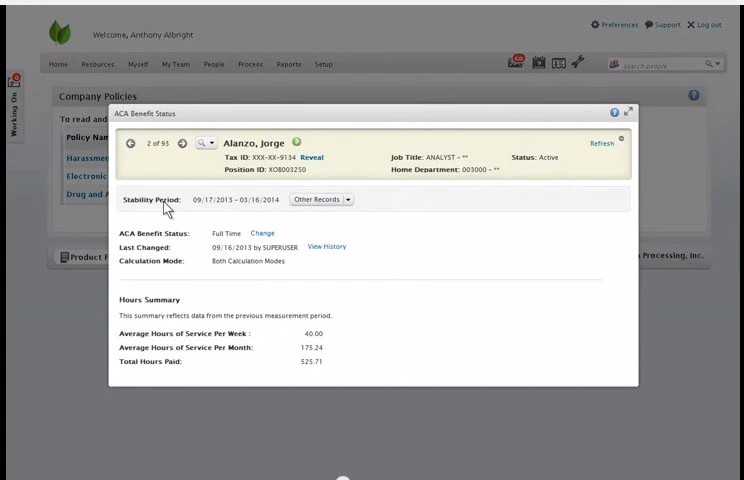This screenshot has height=480, width=744.
Task: Go to the previous employee record
Action: 130,143
